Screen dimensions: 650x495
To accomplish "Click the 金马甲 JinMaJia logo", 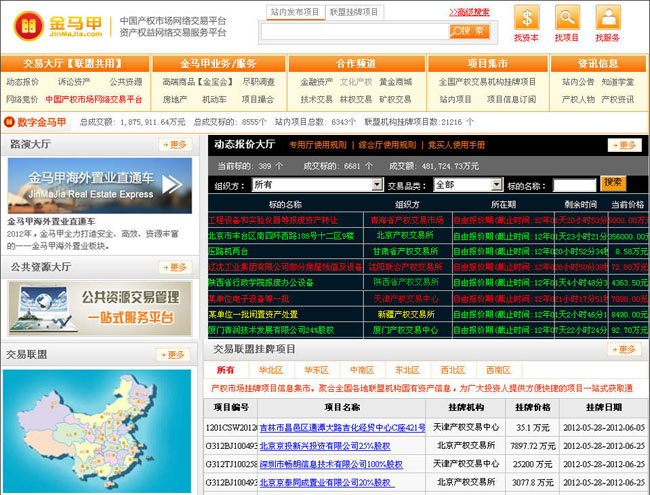I will (x=56, y=22).
